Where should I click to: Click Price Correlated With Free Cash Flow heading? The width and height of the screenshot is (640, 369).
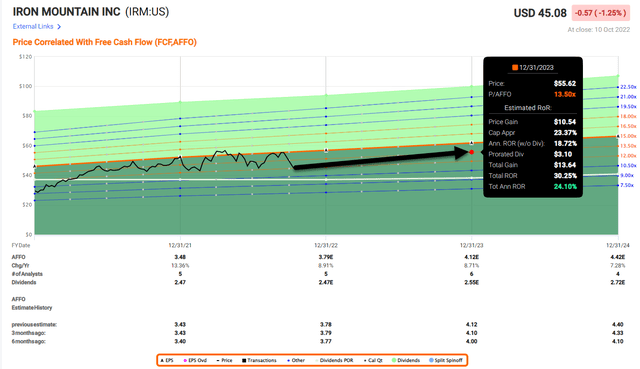(104, 42)
